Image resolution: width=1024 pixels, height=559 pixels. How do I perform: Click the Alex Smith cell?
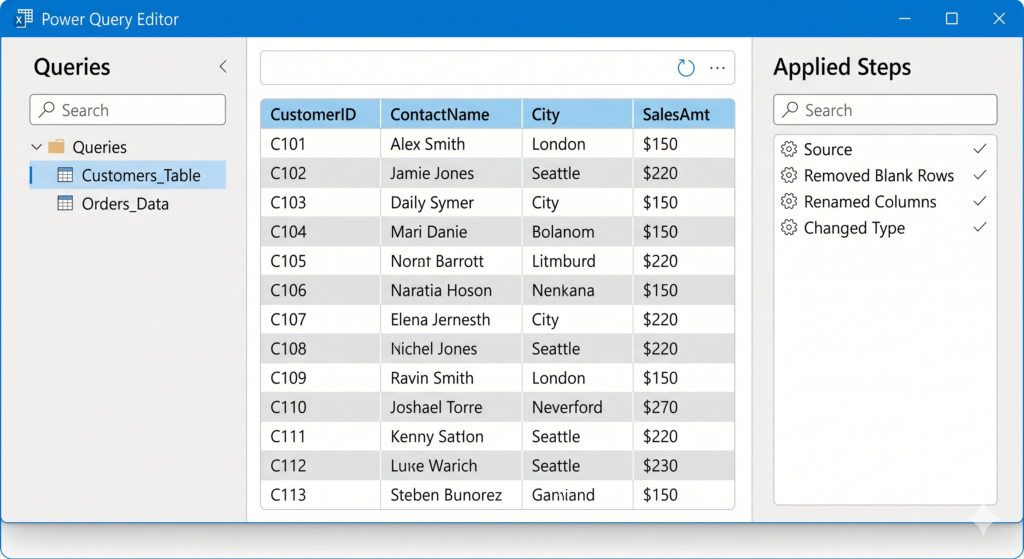[x=451, y=144]
